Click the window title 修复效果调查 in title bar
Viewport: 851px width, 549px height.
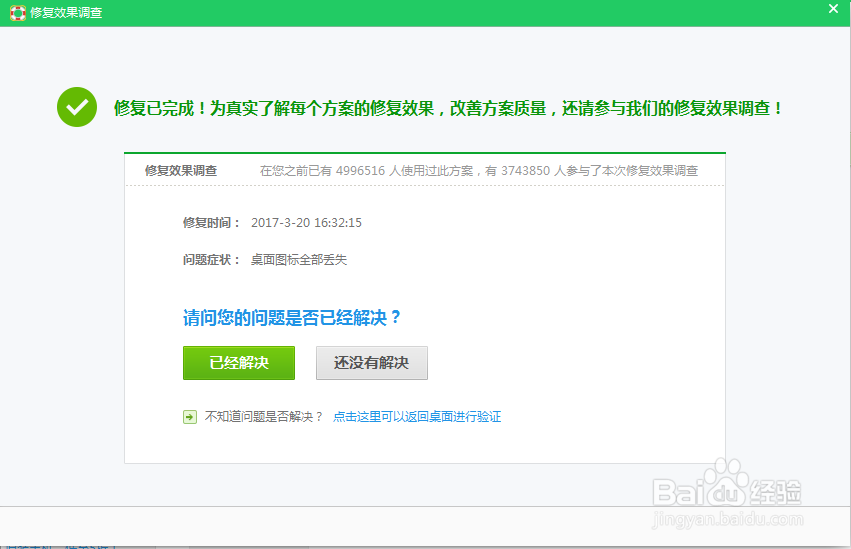pyautogui.click(x=66, y=12)
